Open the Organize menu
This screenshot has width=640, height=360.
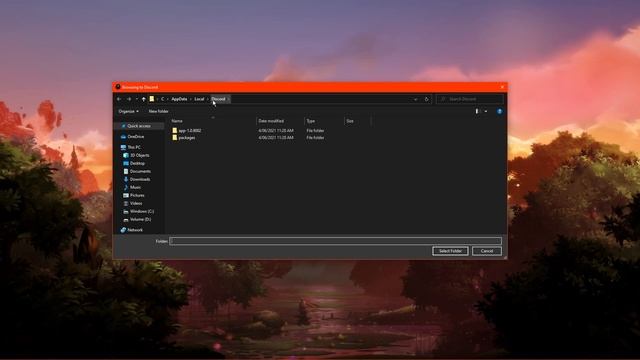128,111
